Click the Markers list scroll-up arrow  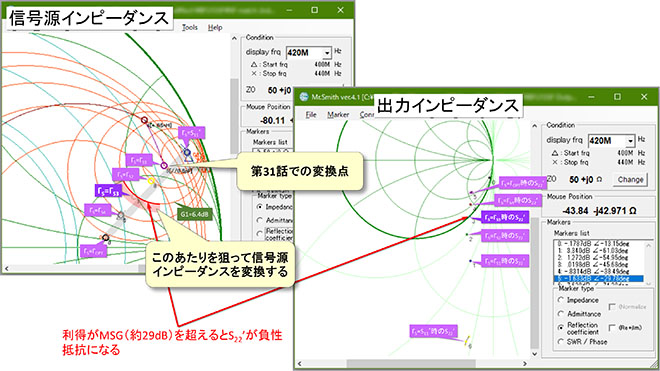click(648, 245)
